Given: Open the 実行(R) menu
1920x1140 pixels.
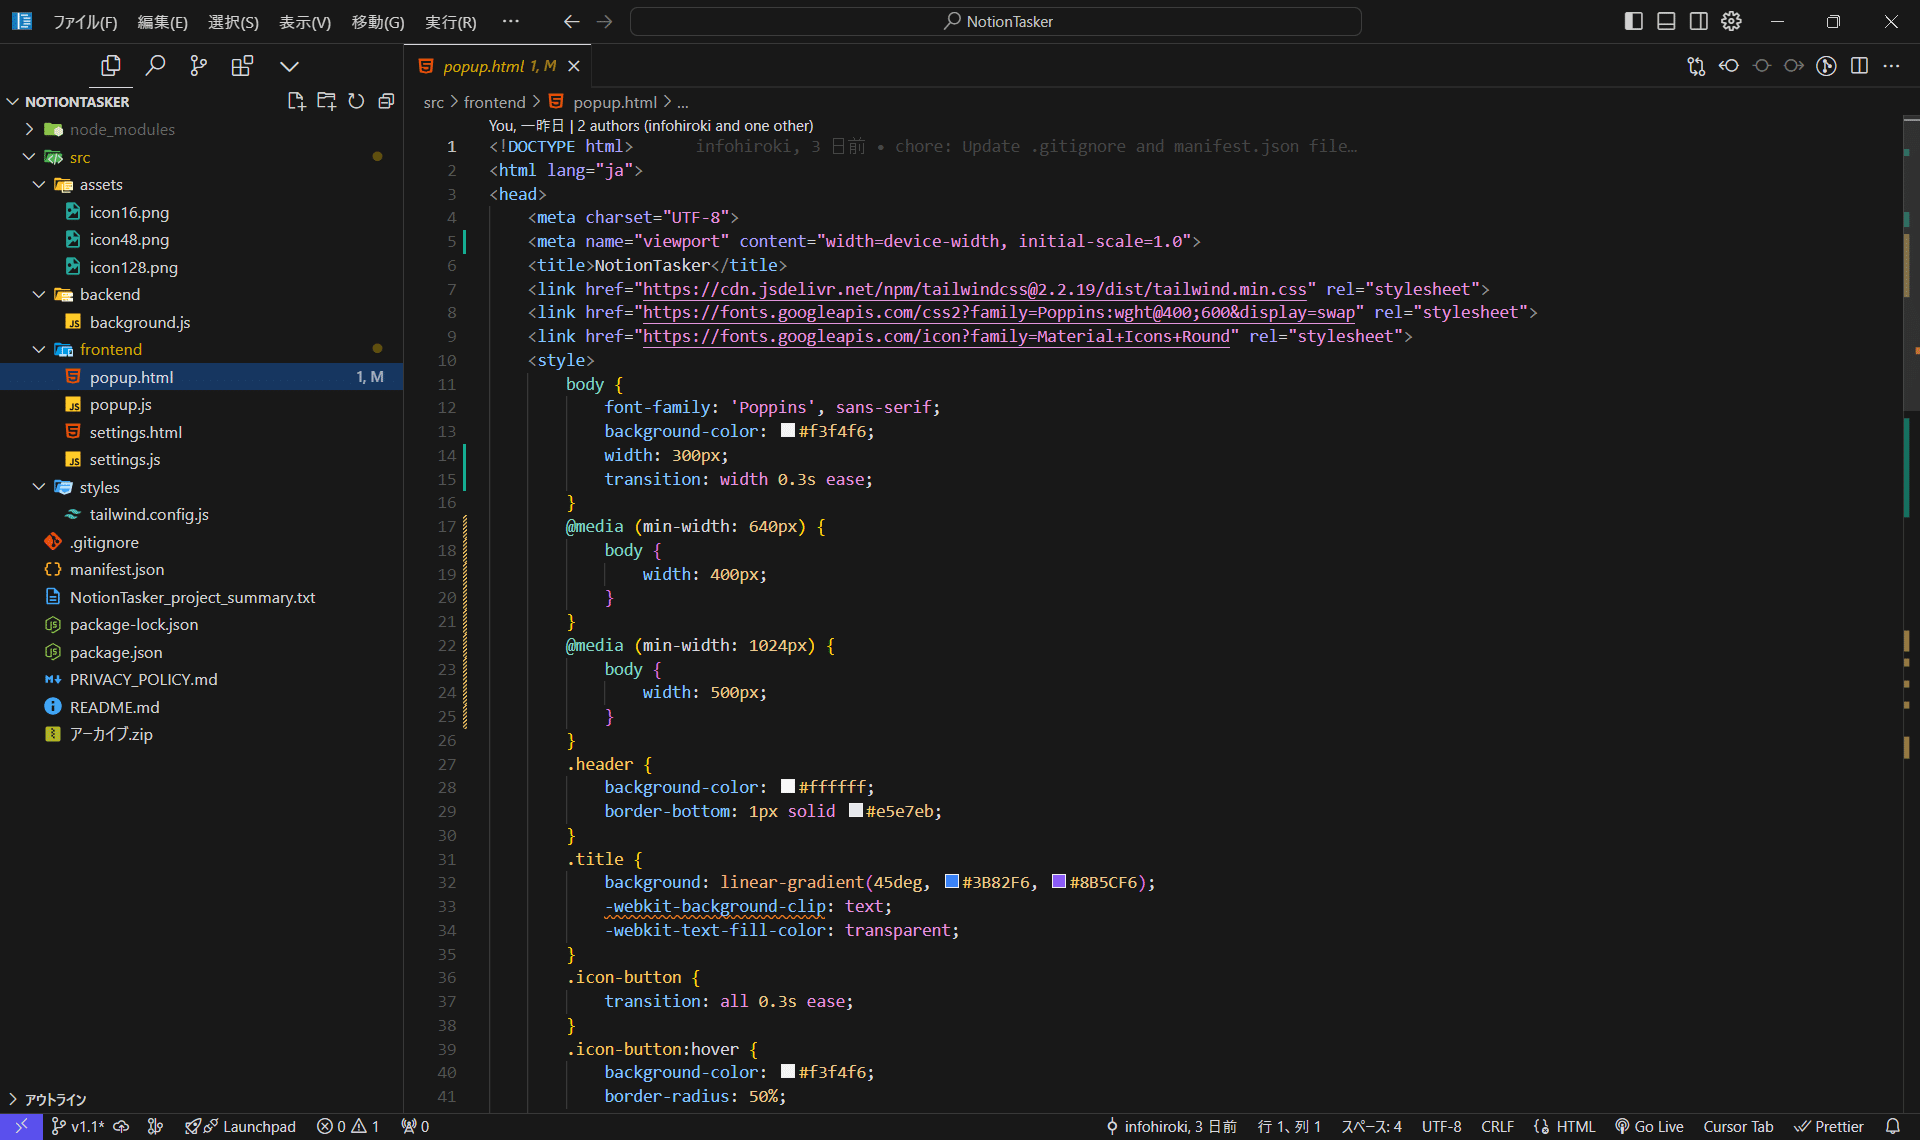Looking at the screenshot, I should coord(449,21).
